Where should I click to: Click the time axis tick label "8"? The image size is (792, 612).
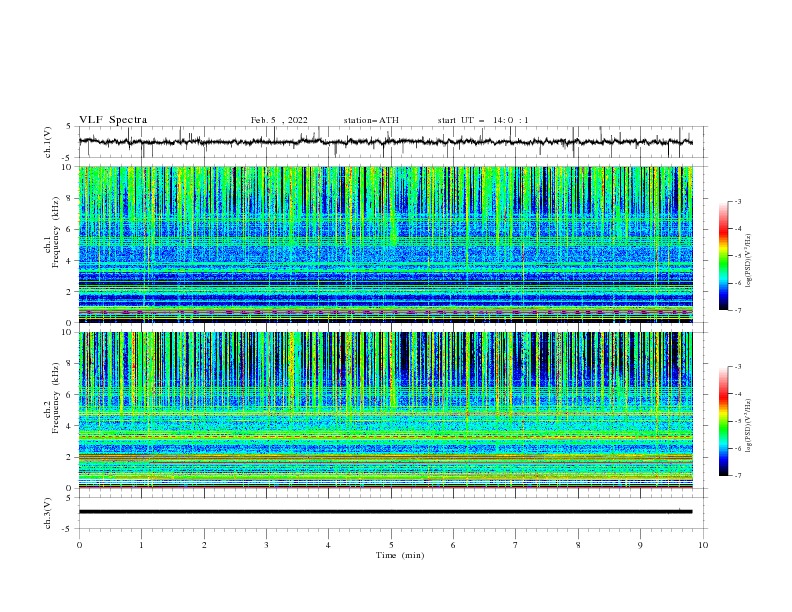[578, 545]
